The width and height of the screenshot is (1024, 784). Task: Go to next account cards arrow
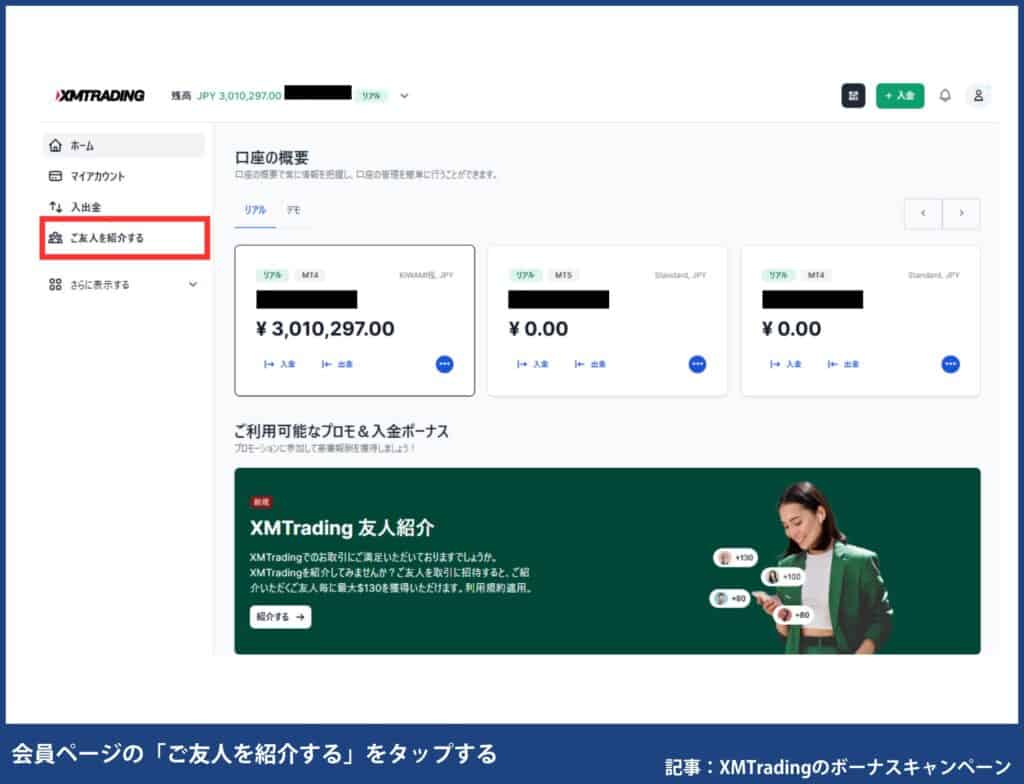961,213
